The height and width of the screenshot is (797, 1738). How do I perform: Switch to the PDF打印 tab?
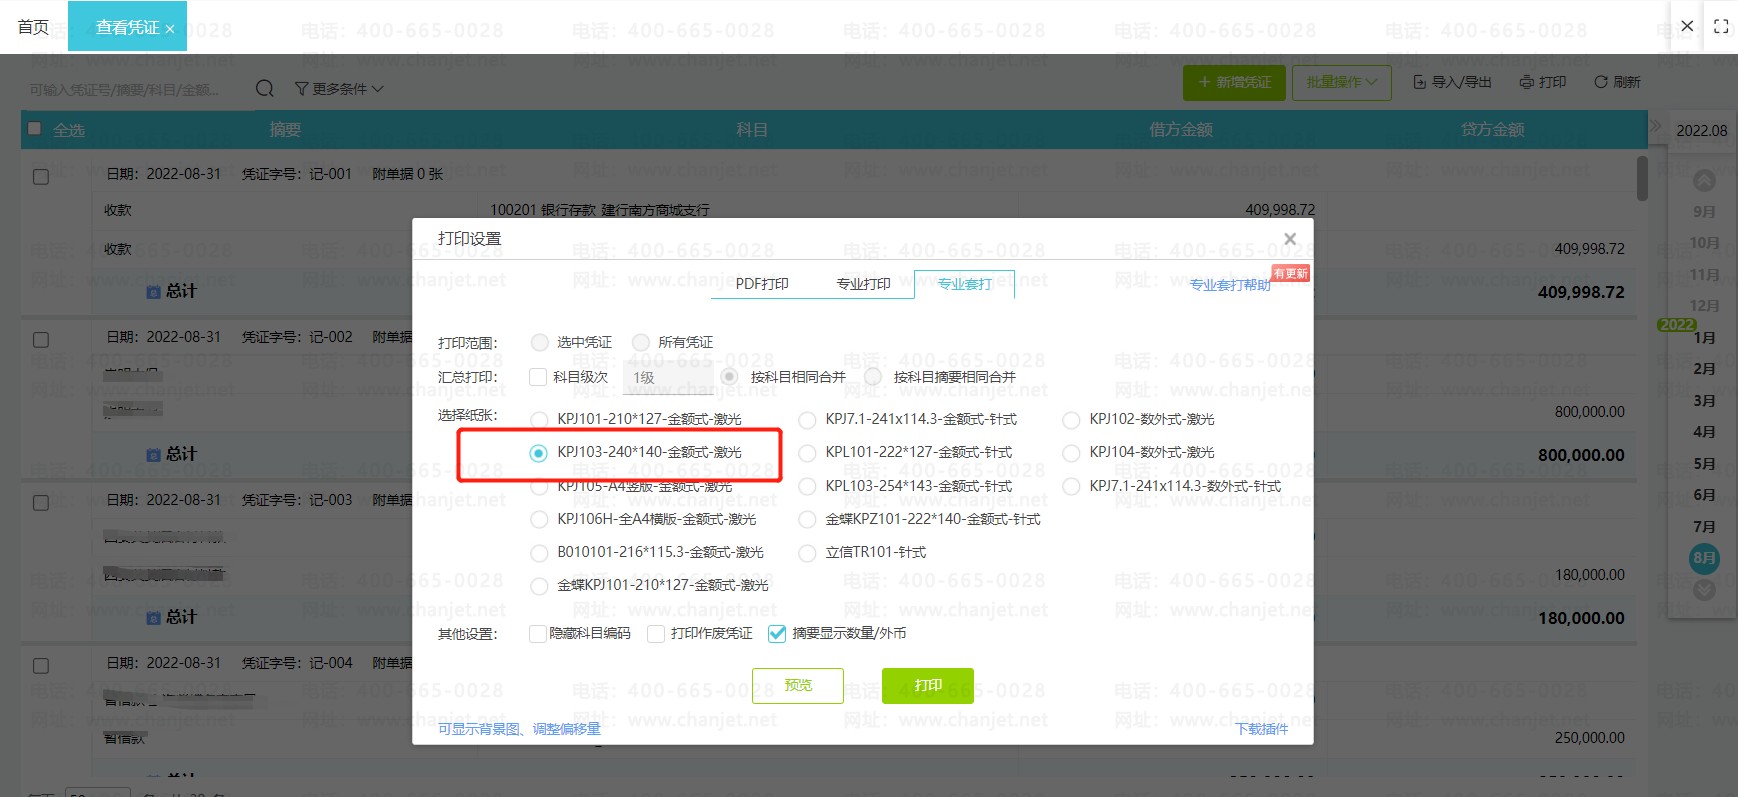[x=762, y=284]
